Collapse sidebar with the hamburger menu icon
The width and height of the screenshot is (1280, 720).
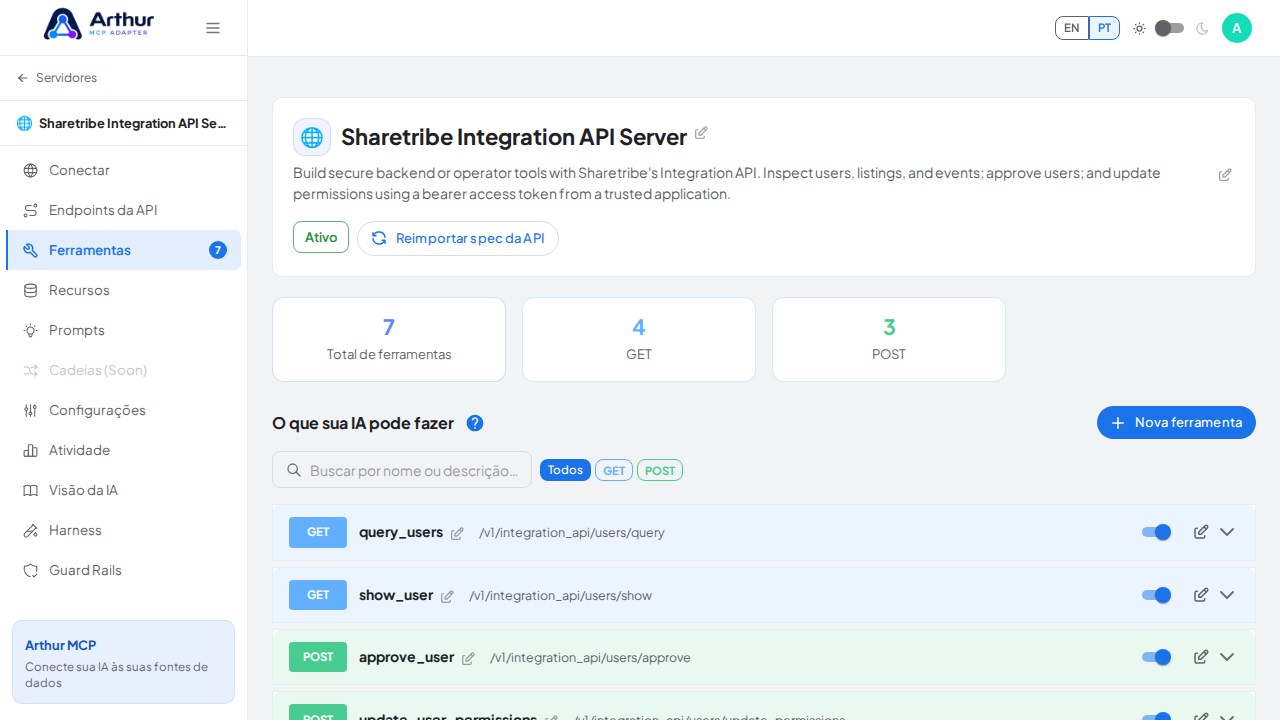(x=213, y=28)
